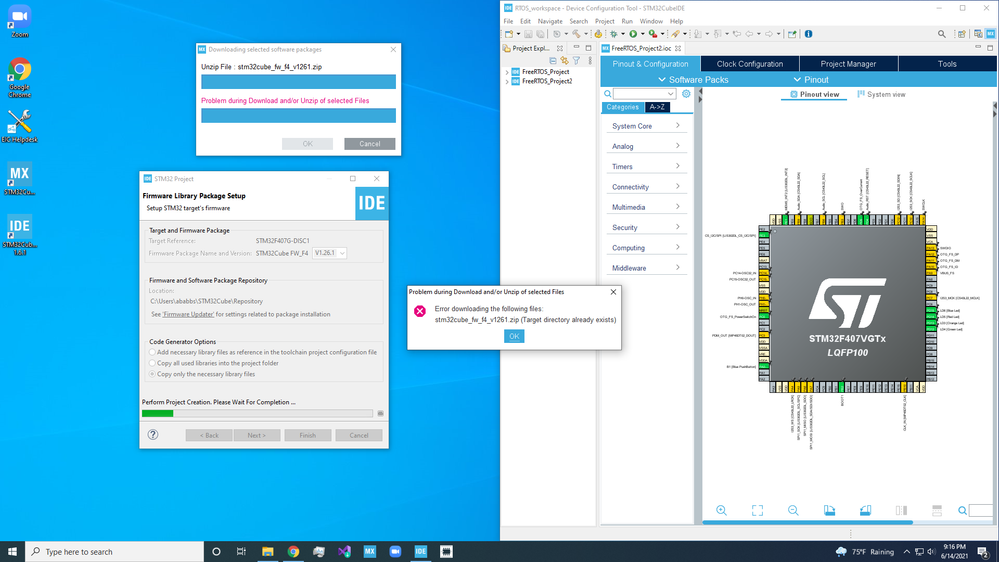Click the green Run button in the toolbar
999x562 pixels.
coord(633,34)
